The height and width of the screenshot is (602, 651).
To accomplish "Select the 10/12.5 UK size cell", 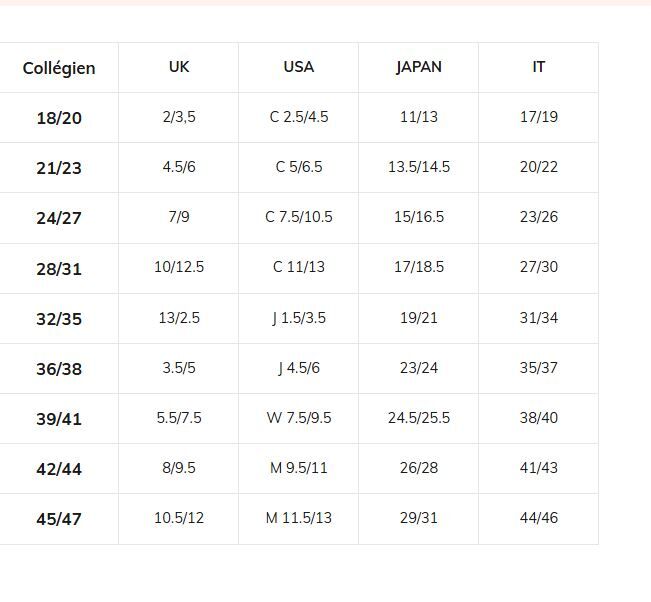I will click(179, 267).
